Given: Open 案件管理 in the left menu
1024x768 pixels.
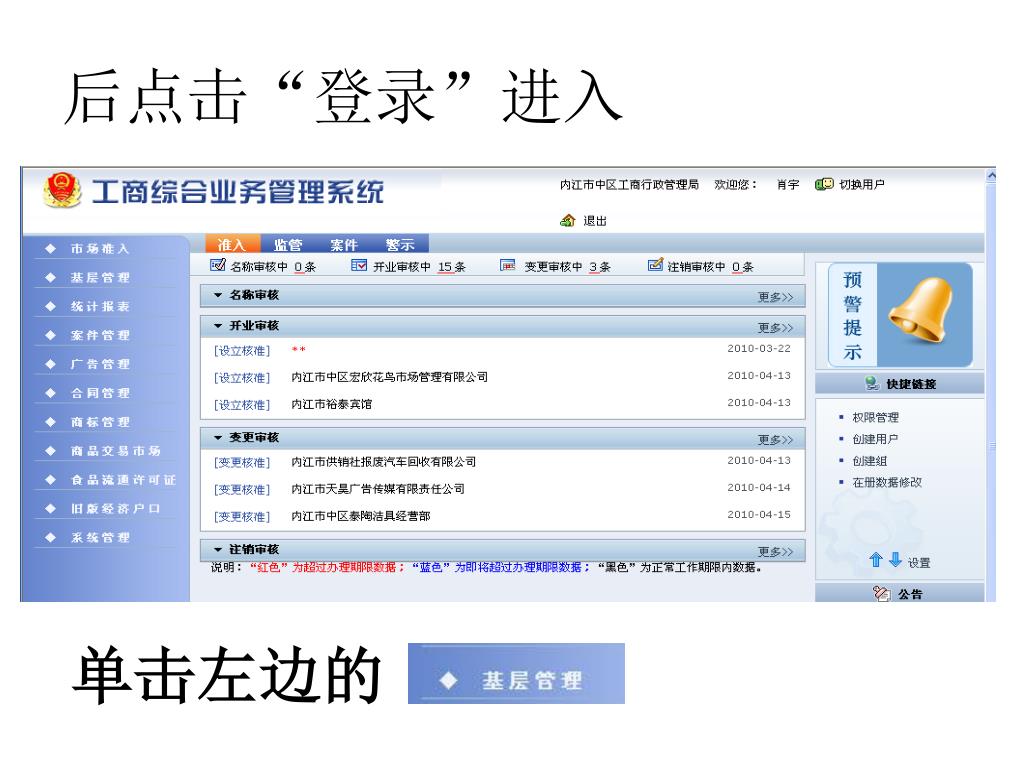Looking at the screenshot, I should (101, 335).
